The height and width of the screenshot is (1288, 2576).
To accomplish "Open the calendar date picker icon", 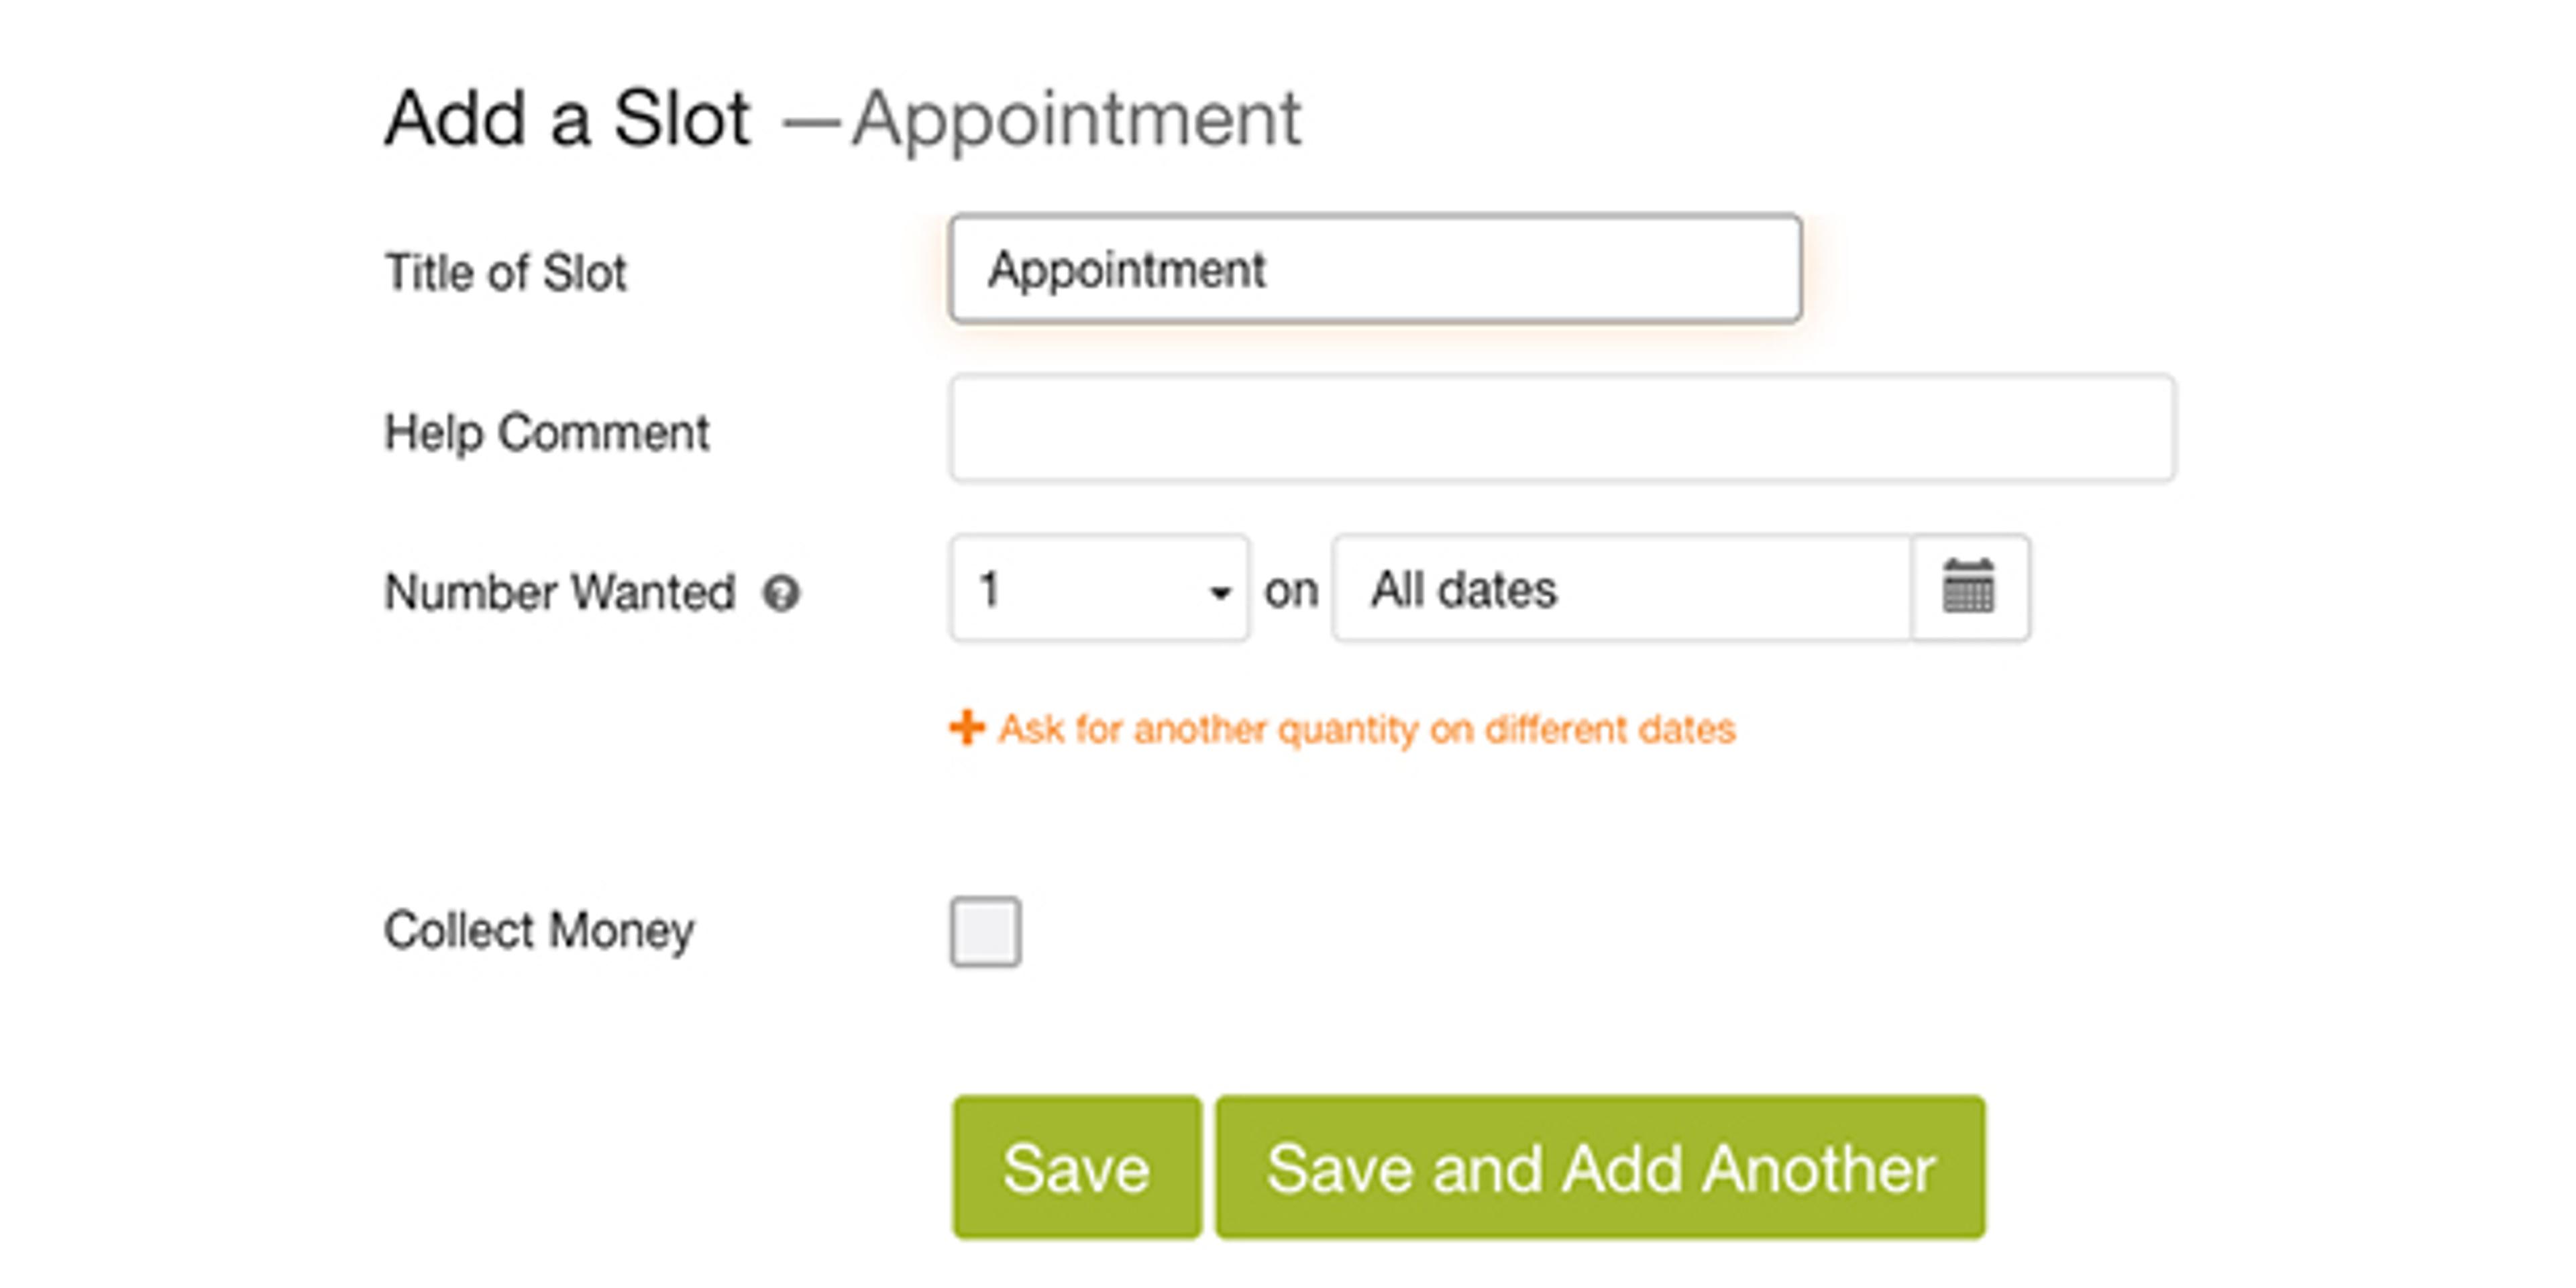I will point(1968,588).
